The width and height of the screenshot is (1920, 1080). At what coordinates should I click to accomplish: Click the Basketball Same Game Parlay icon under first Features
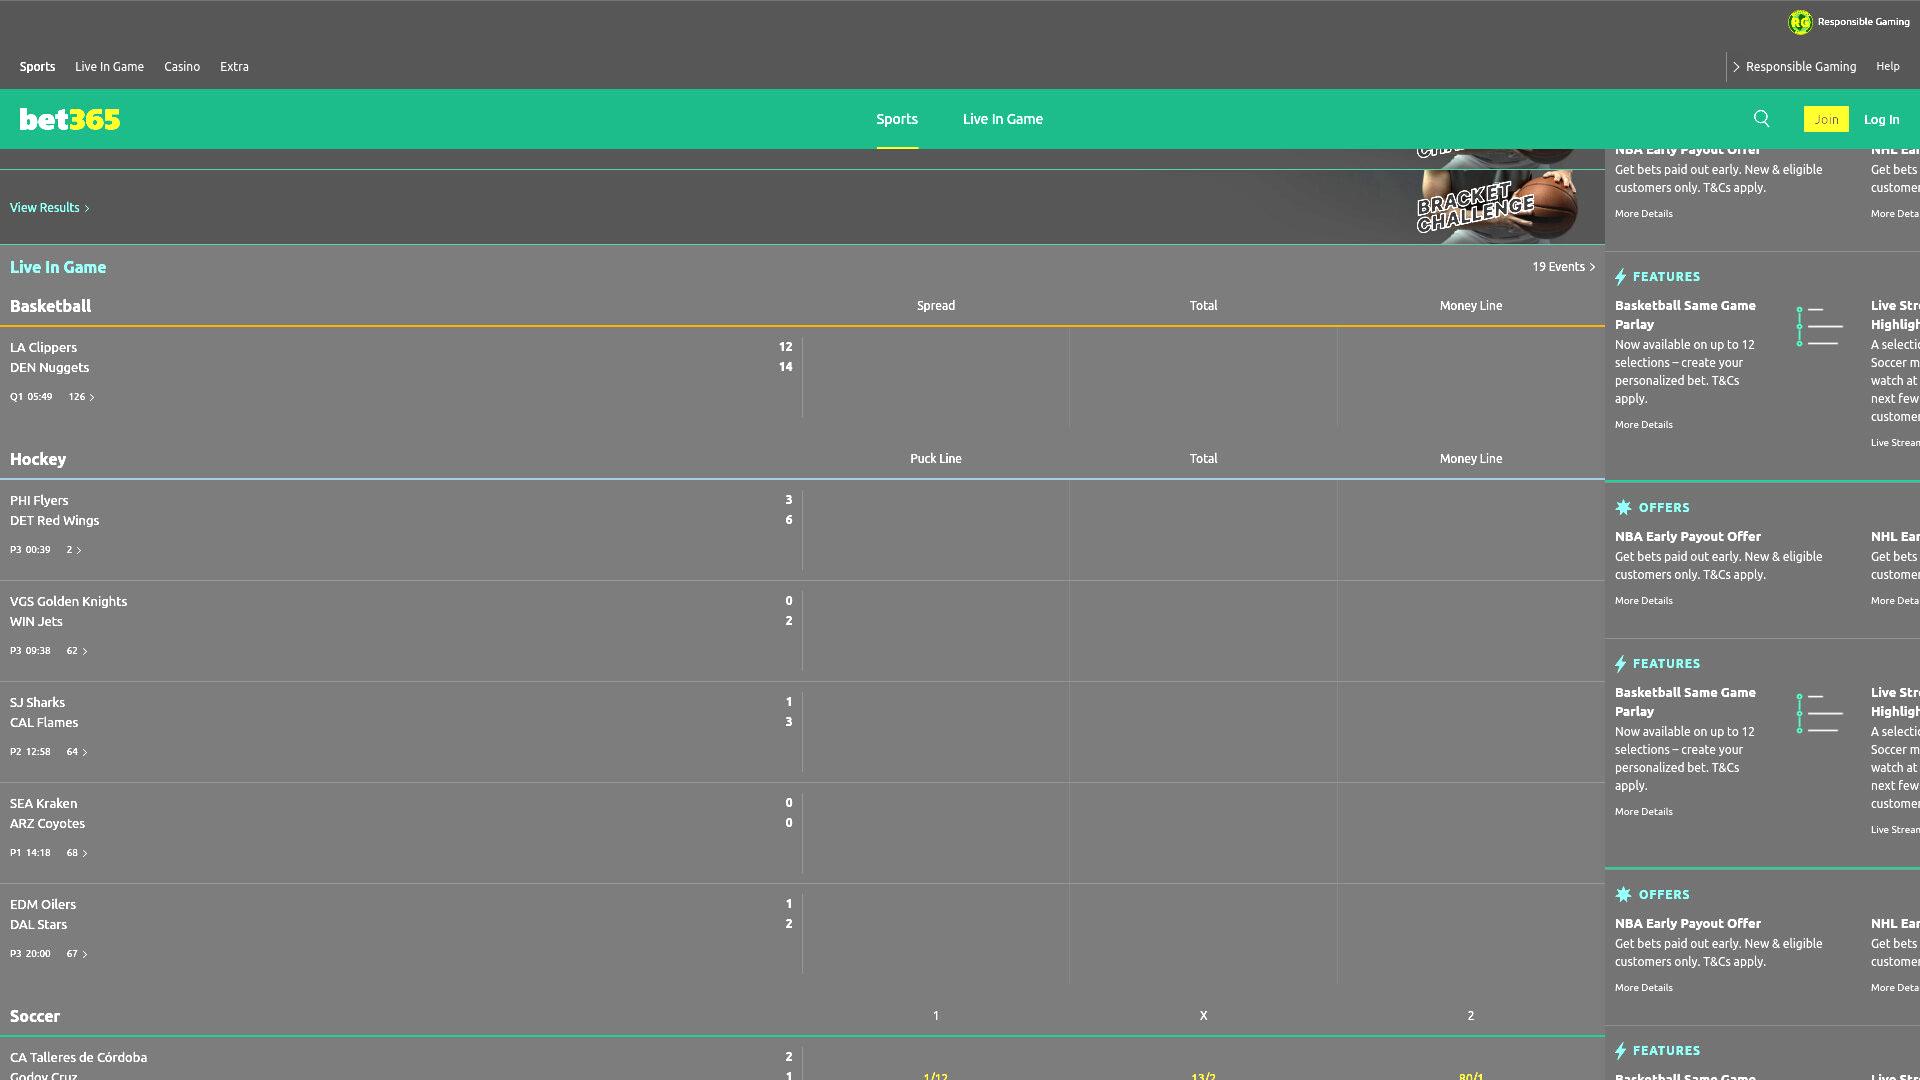tap(1819, 326)
